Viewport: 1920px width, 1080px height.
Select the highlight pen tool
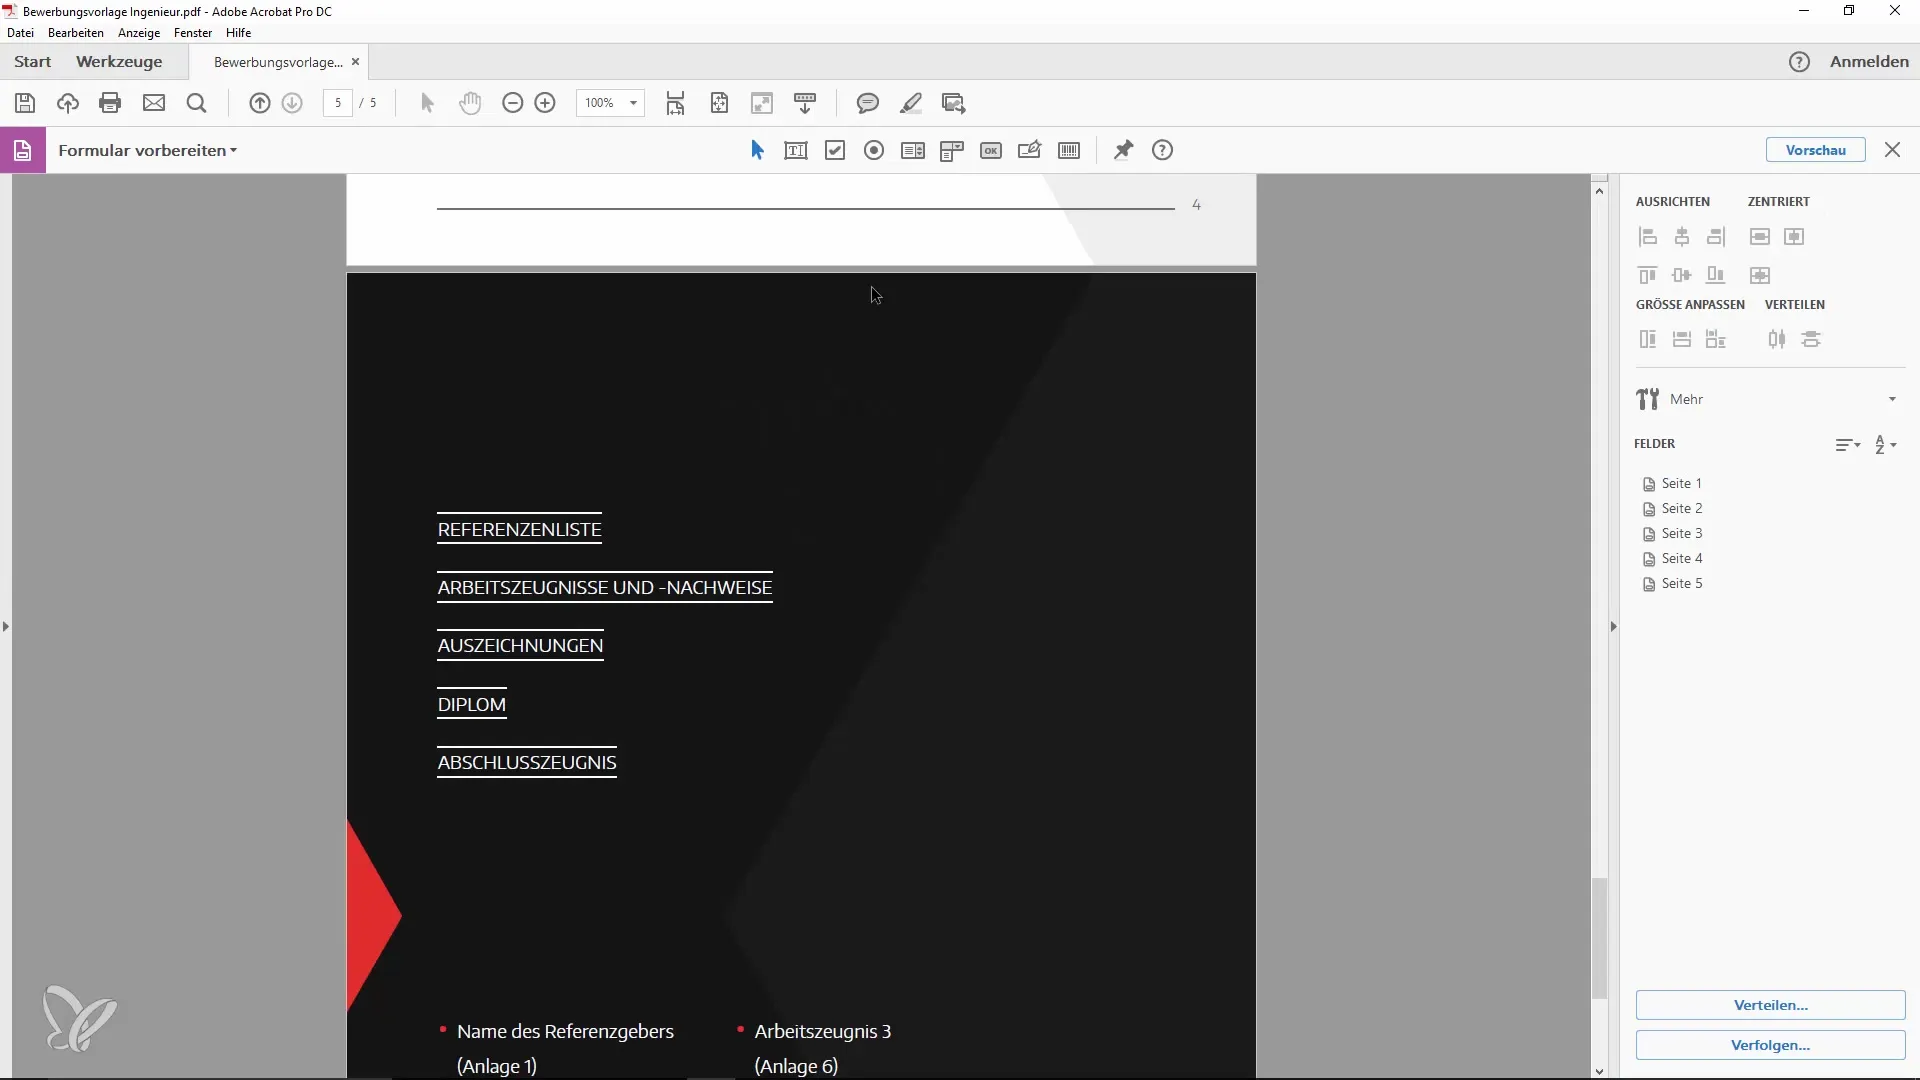click(911, 103)
